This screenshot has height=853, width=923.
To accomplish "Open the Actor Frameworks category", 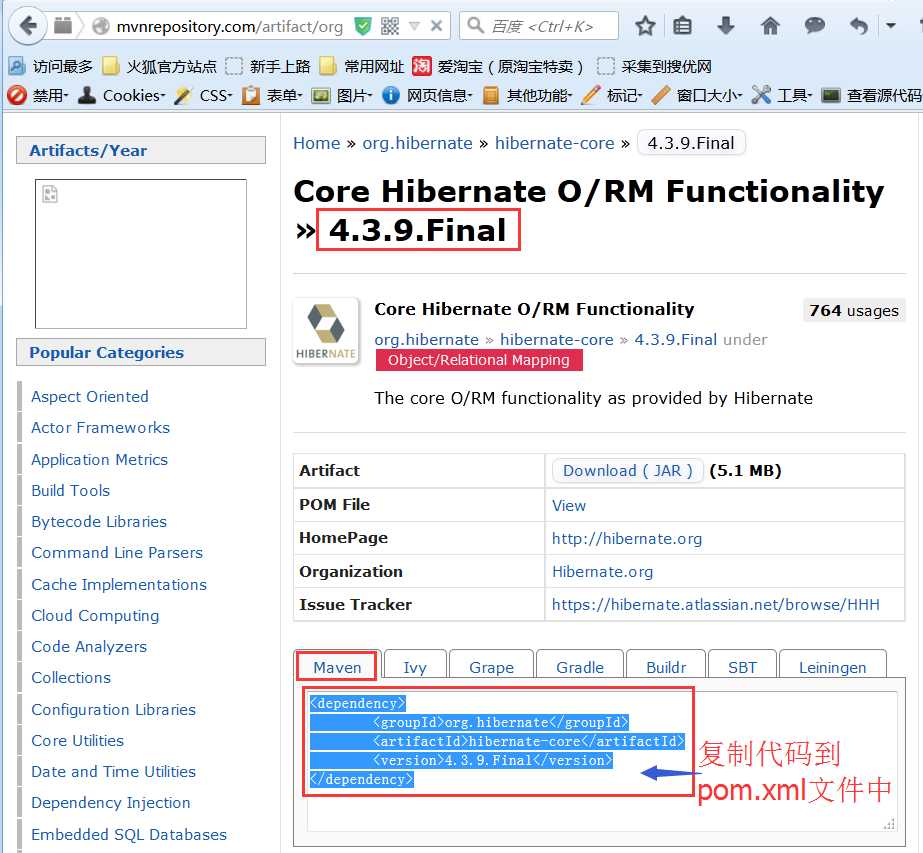I will 100,427.
